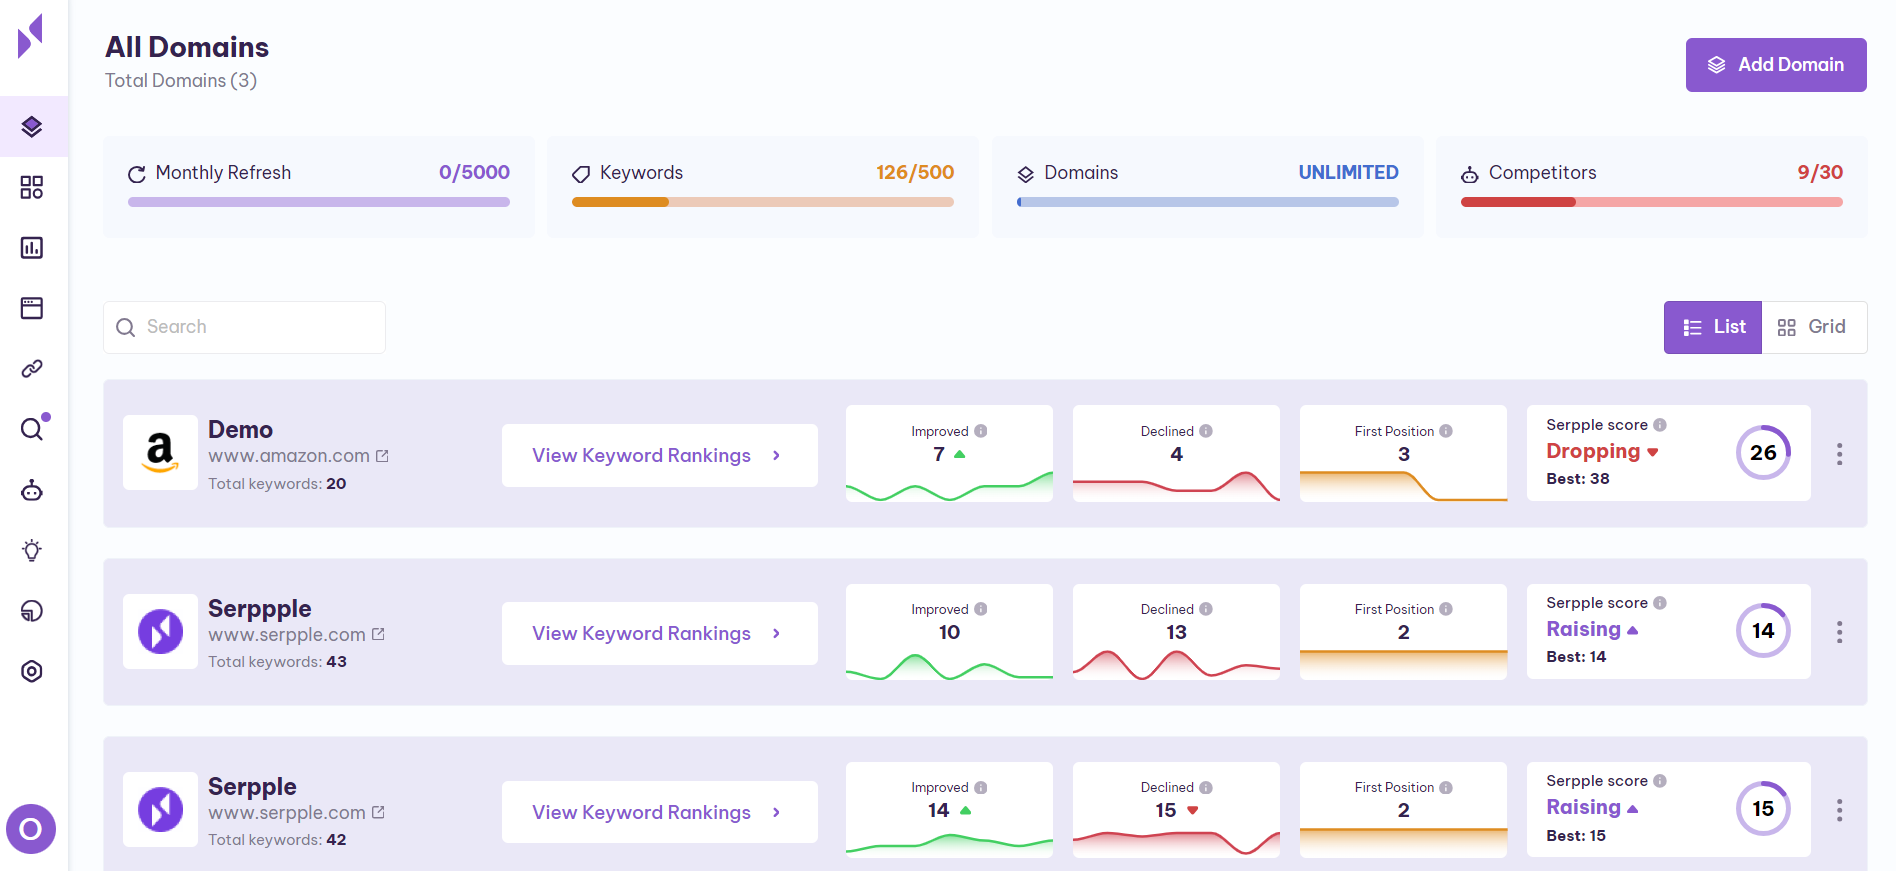Click the score ring showing 14 for Serppple

[1763, 631]
